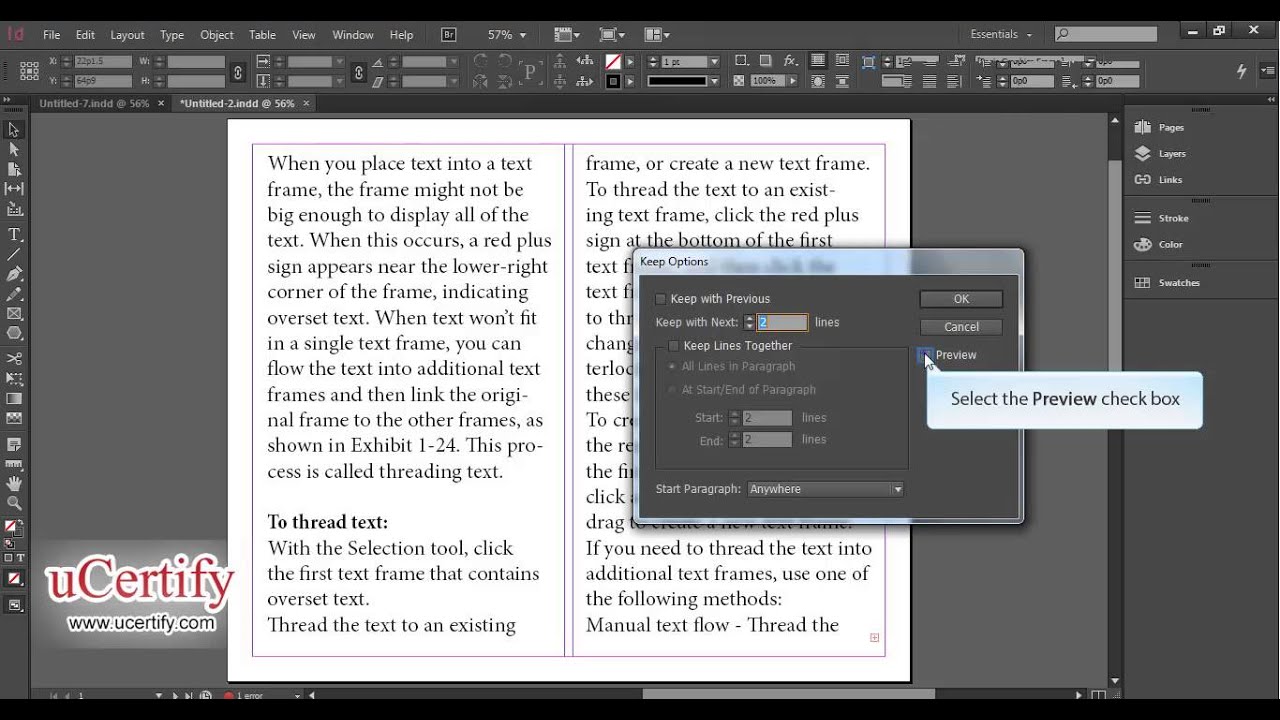Screen dimensions: 1280x720
Task: Enable Keep Lines Together checkbox
Action: click(x=673, y=346)
